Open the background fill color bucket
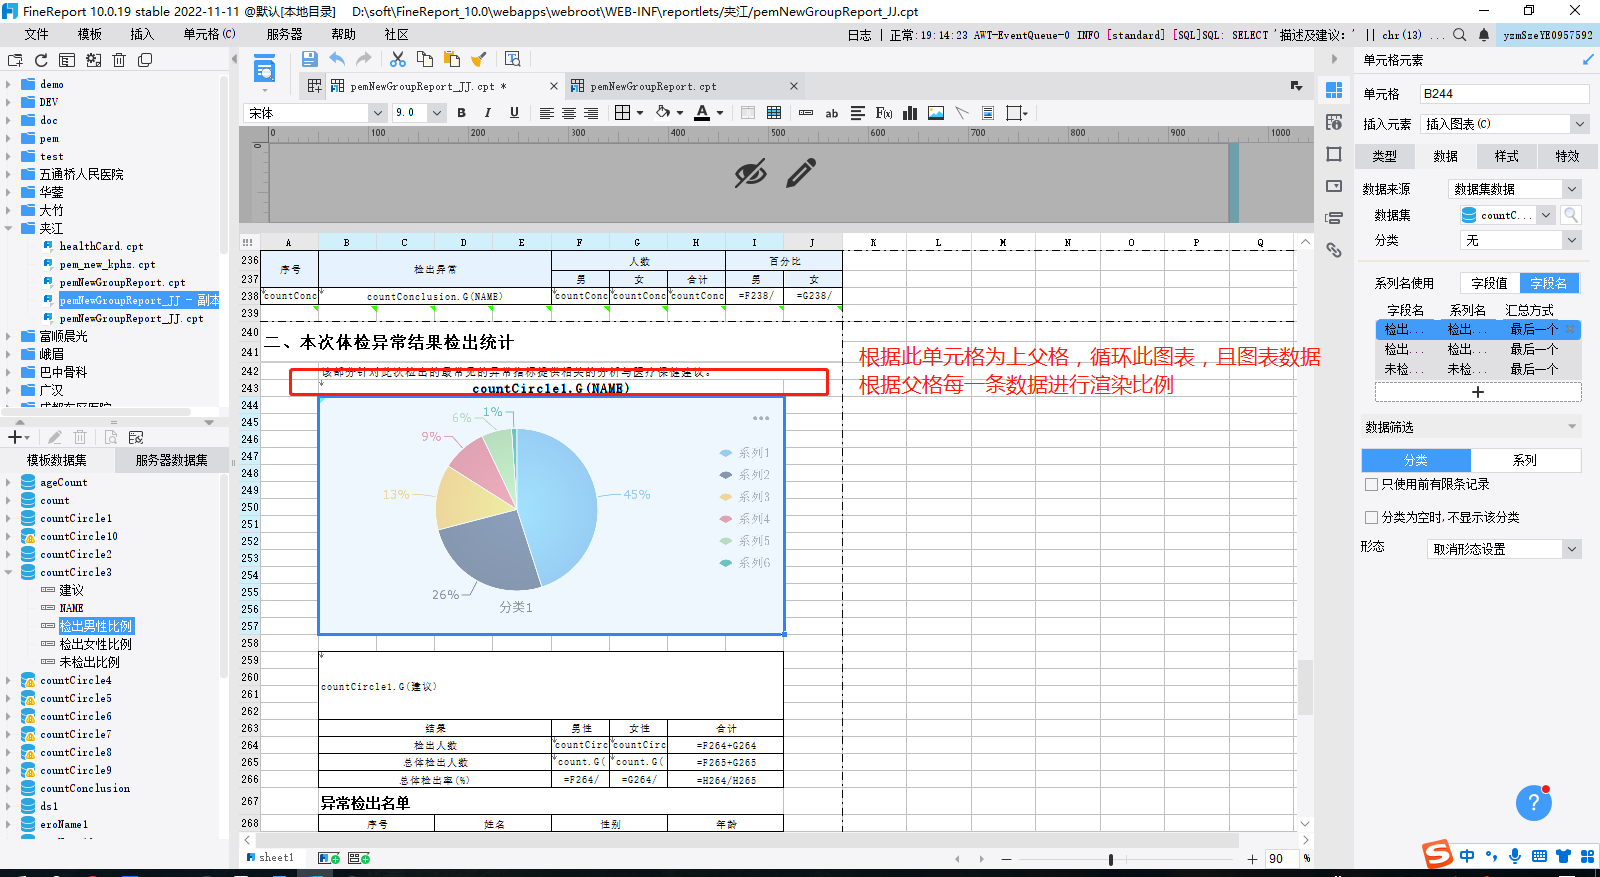This screenshot has width=1600, height=877. coord(663,113)
